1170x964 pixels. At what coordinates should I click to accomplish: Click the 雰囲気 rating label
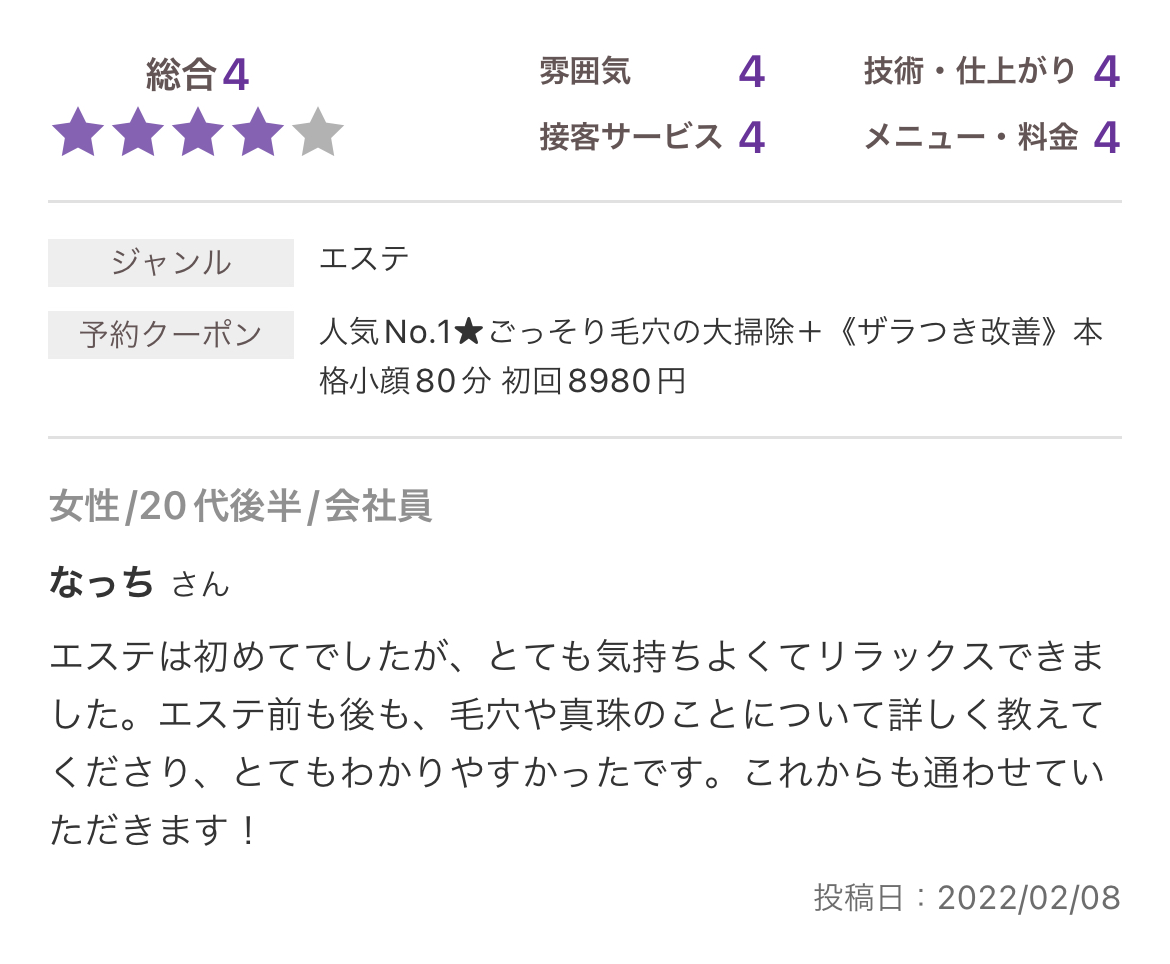pyautogui.click(x=585, y=72)
